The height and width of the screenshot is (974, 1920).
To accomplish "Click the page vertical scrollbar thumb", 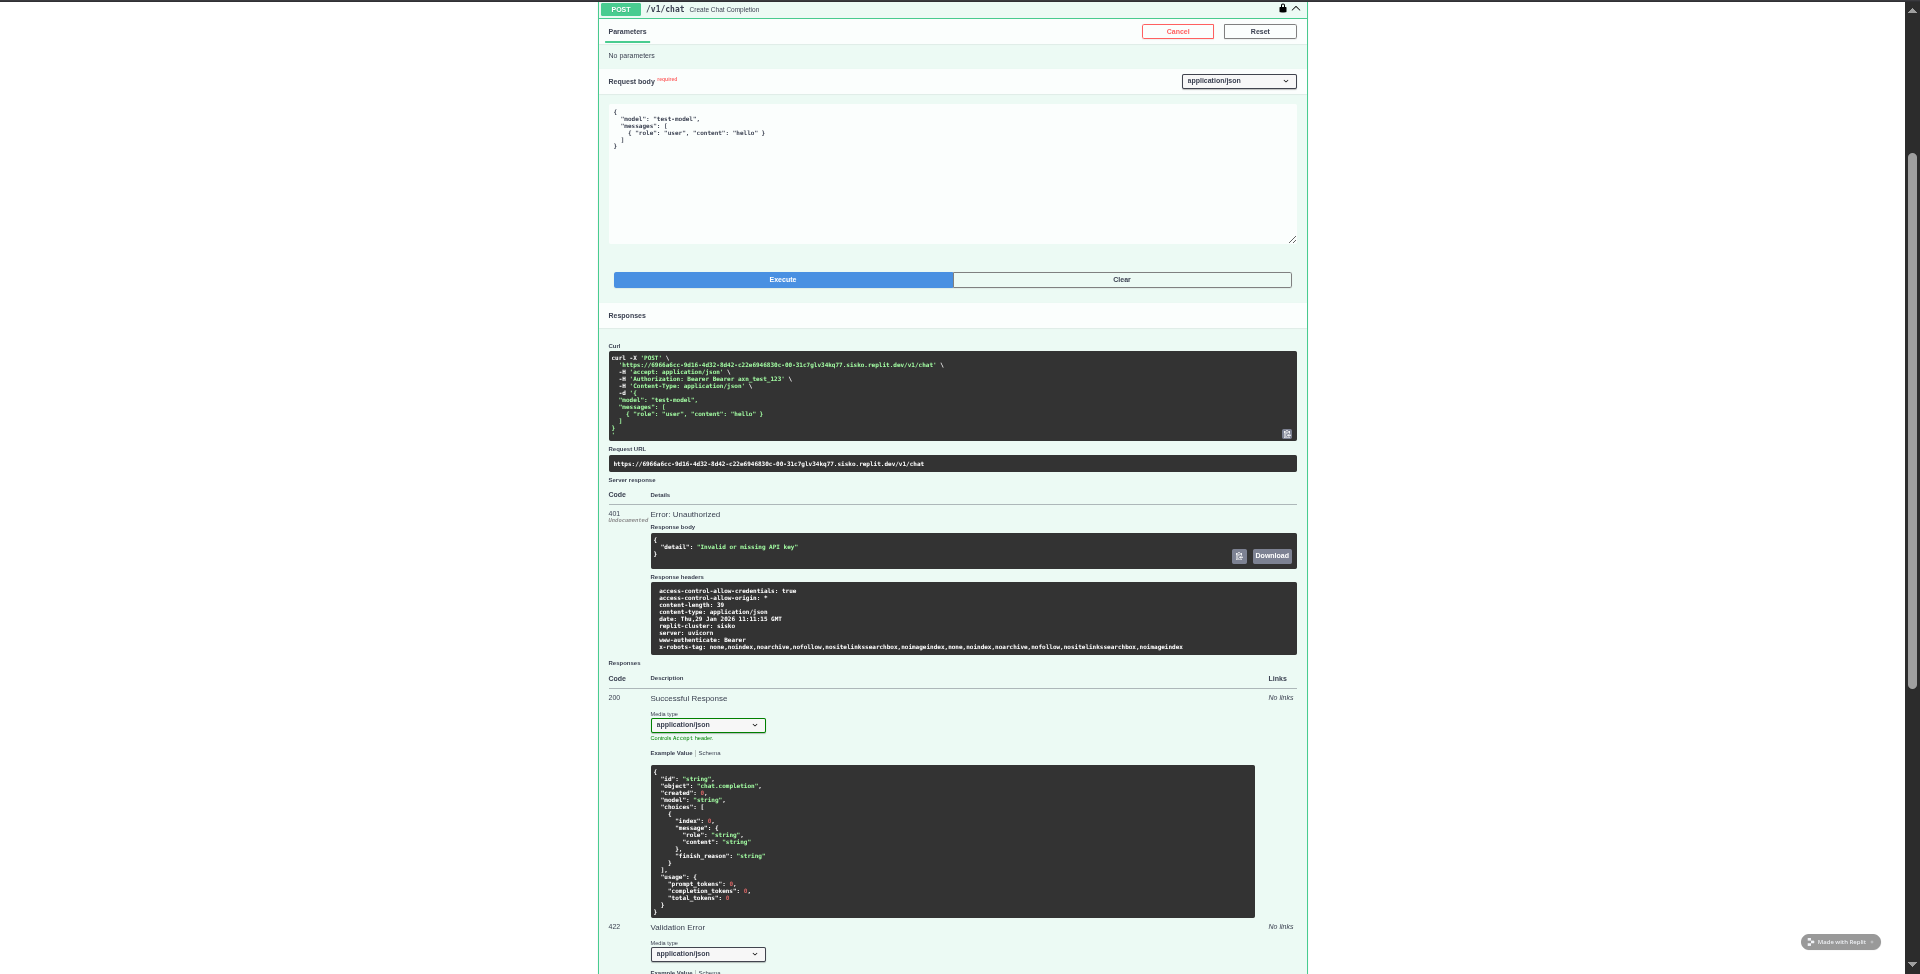I will point(1912,420).
